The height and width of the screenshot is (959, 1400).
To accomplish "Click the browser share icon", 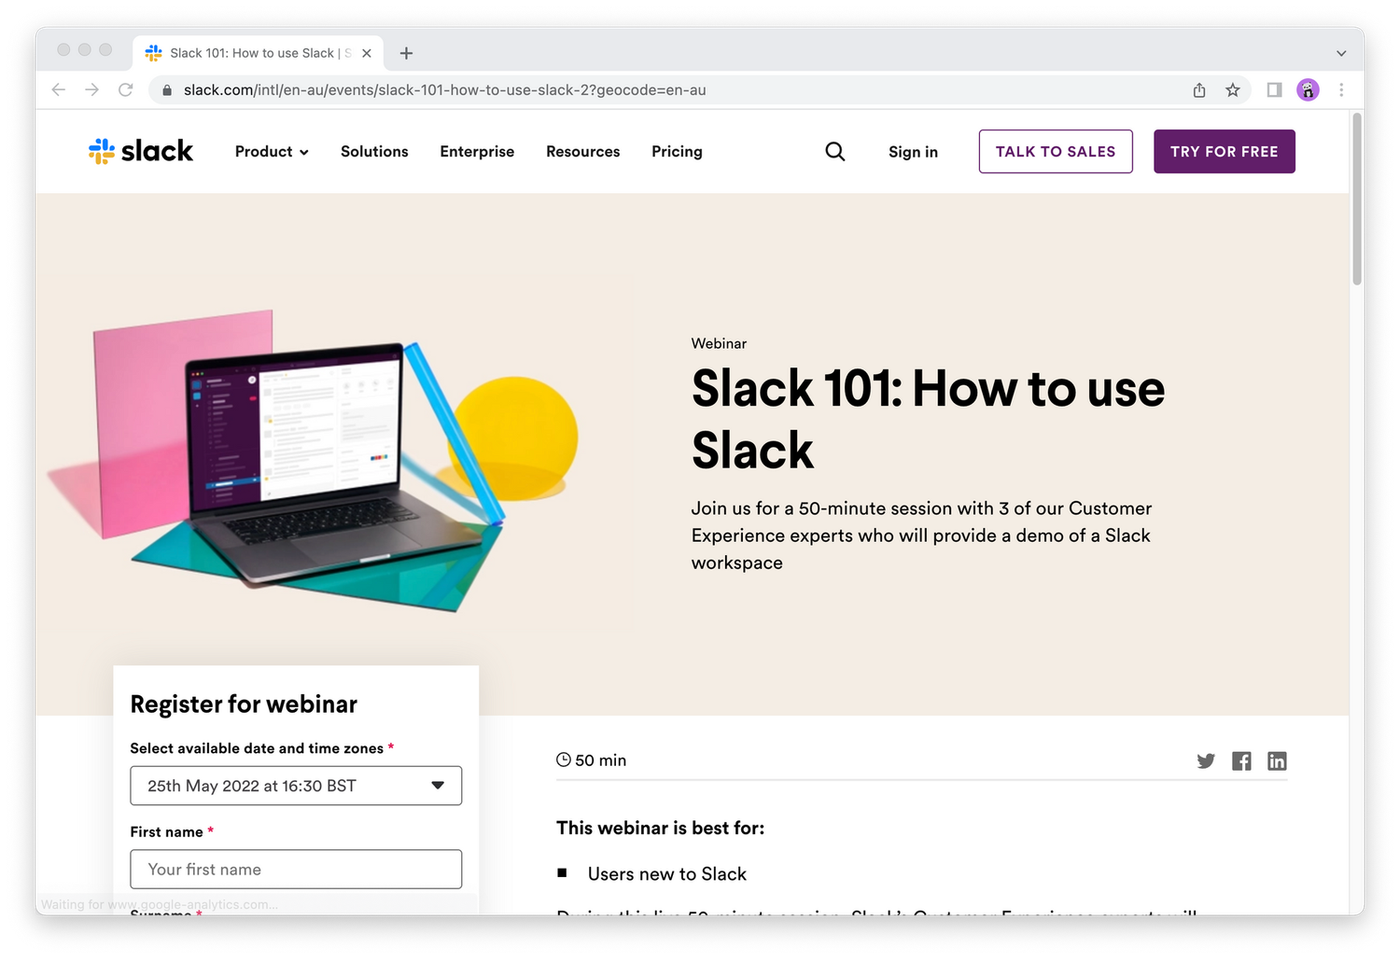I will point(1198,89).
